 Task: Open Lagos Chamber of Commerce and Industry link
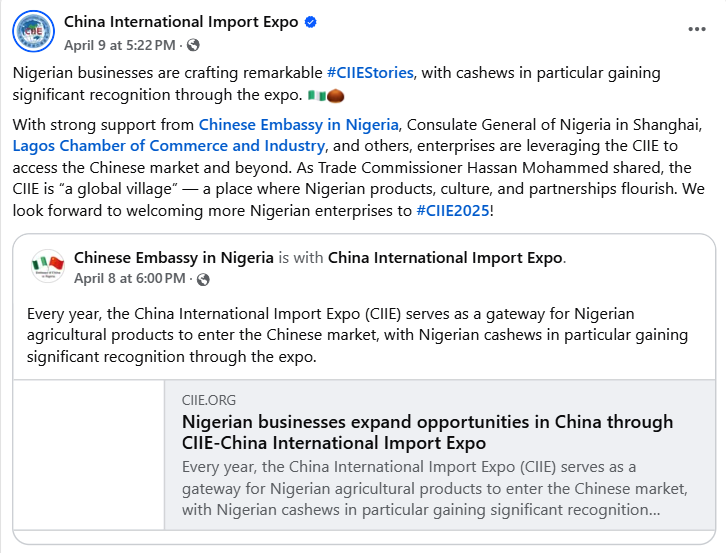click(169, 146)
